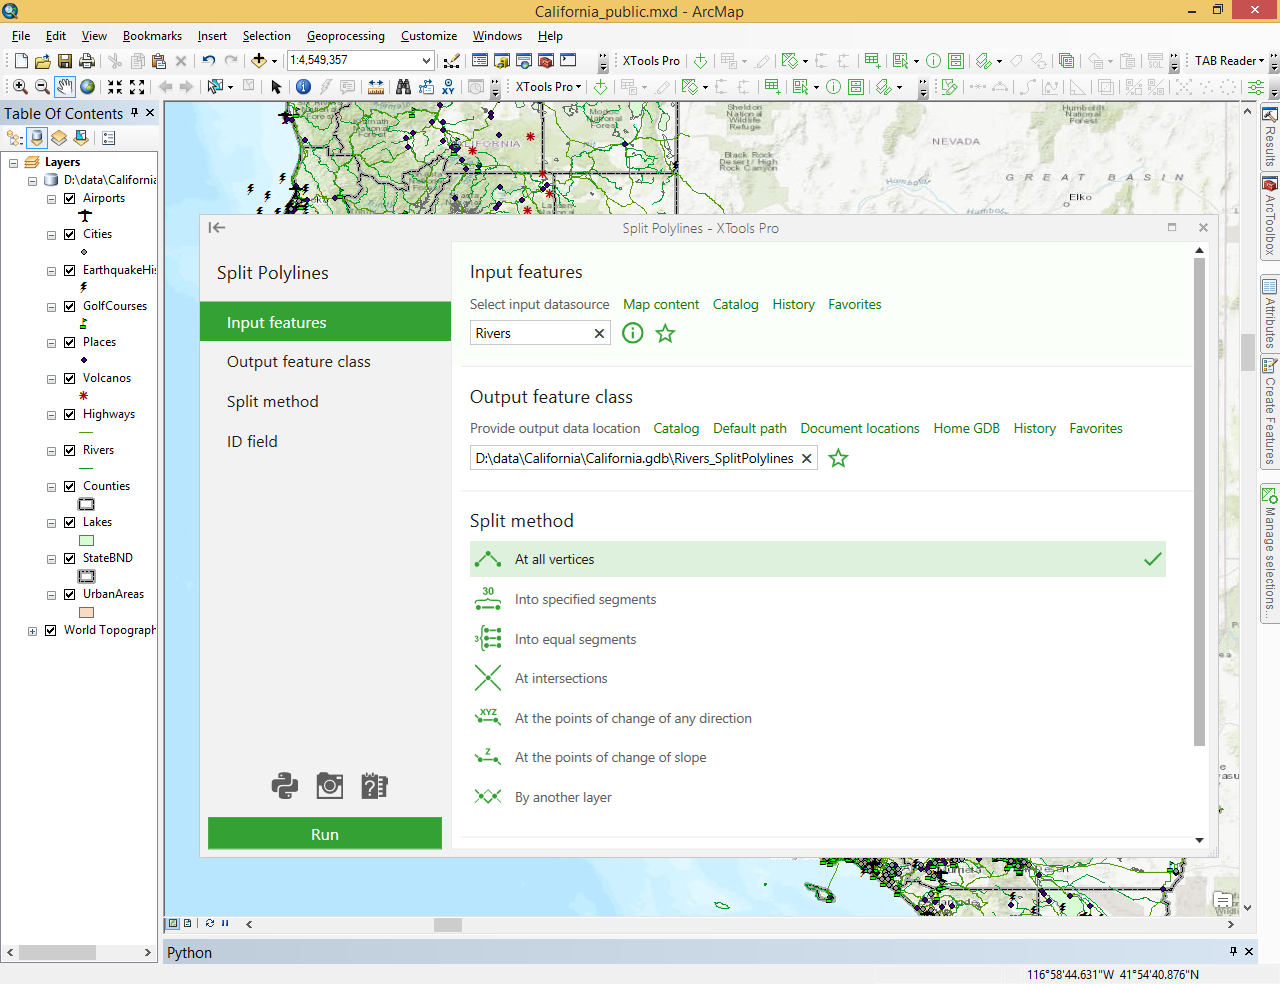Open the XTools Pro dropdown menu on second toolbar row

548,87
